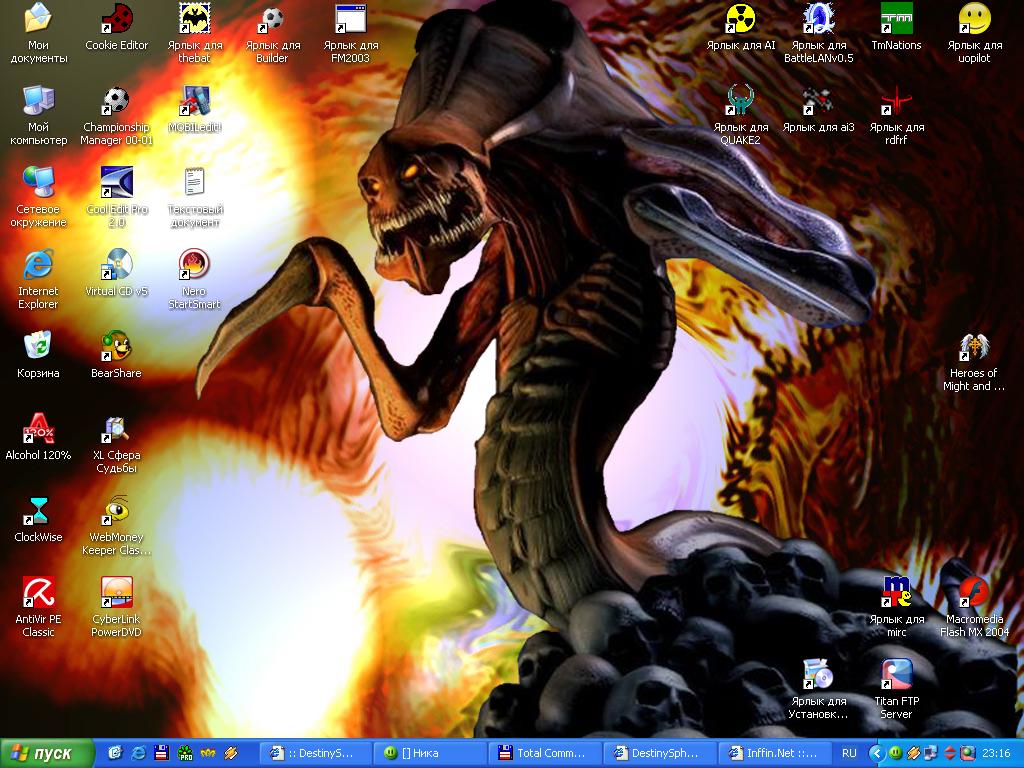Screen dimensions: 1024x768
Task: Switch to the DestinySph... taskbar window
Action: point(660,754)
